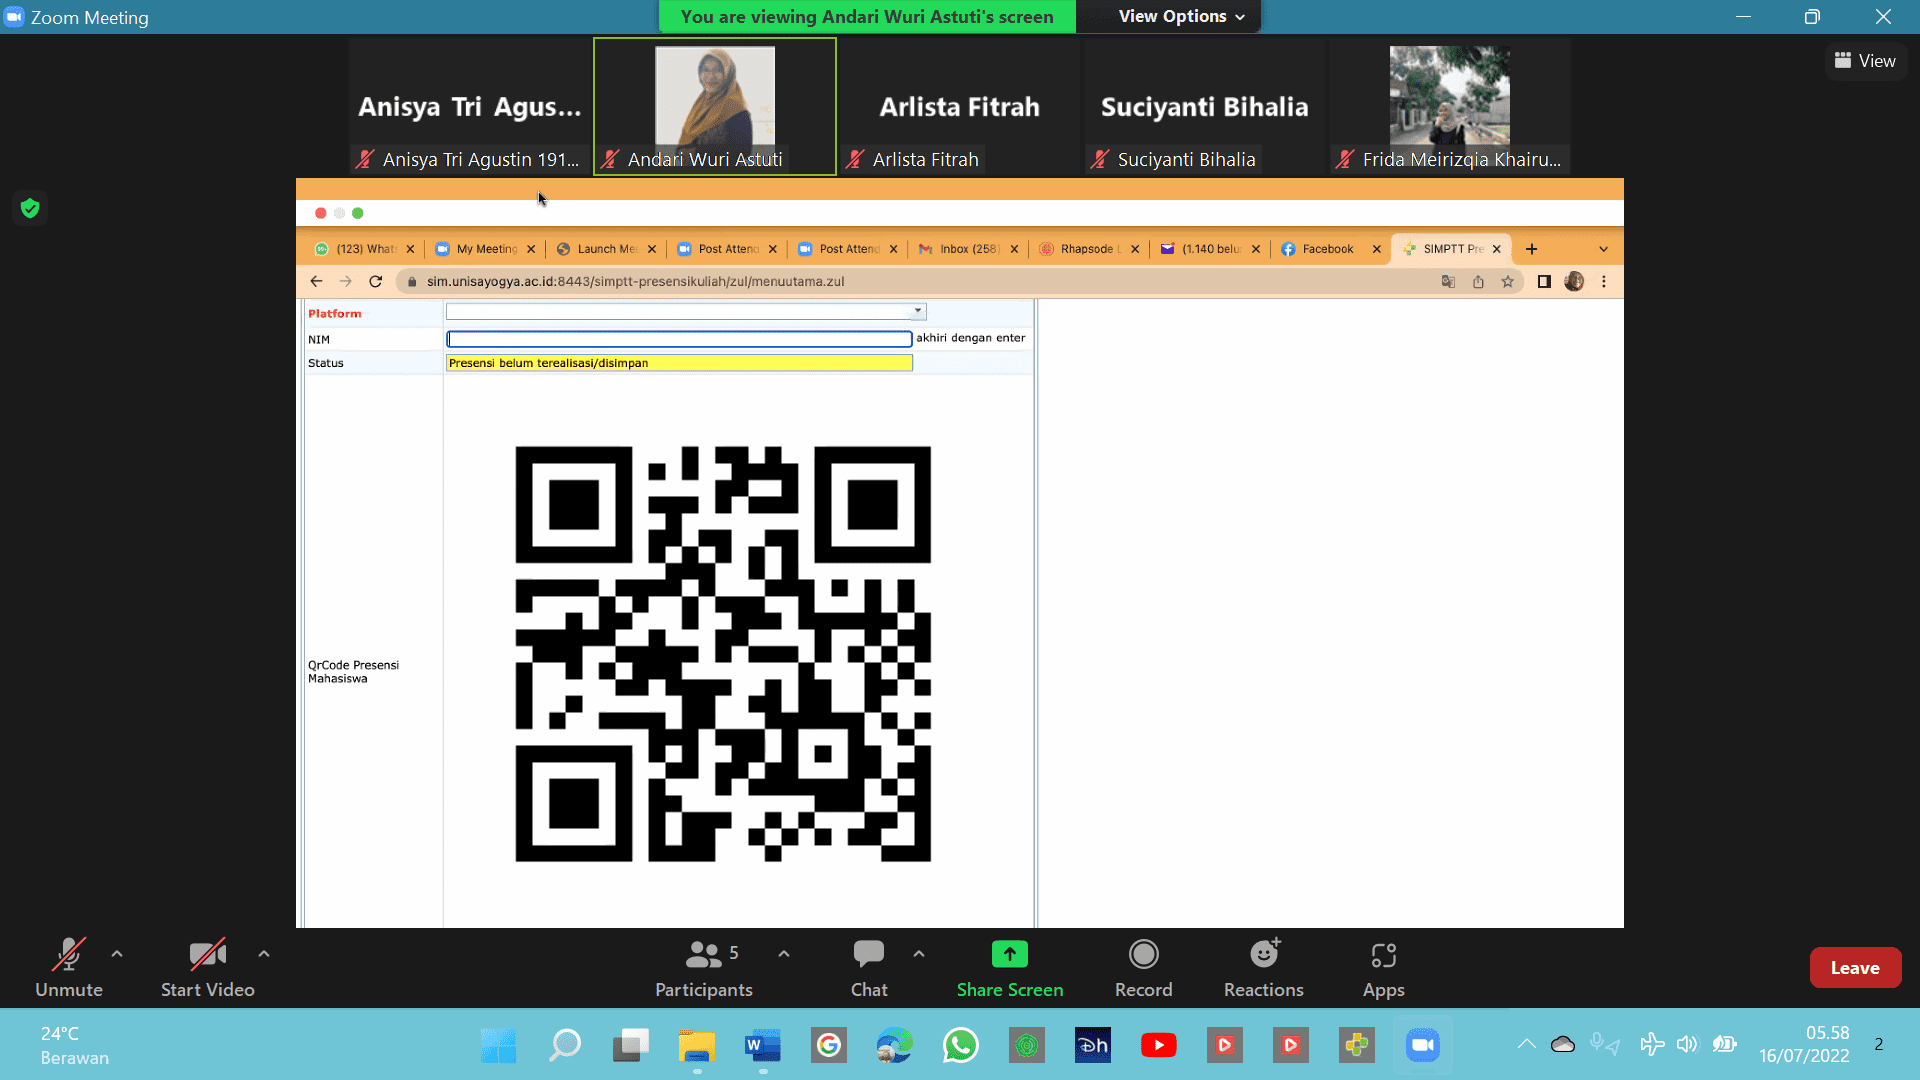The width and height of the screenshot is (1920, 1080).
Task: Show hidden system tray icons
Action: point(1527,1045)
